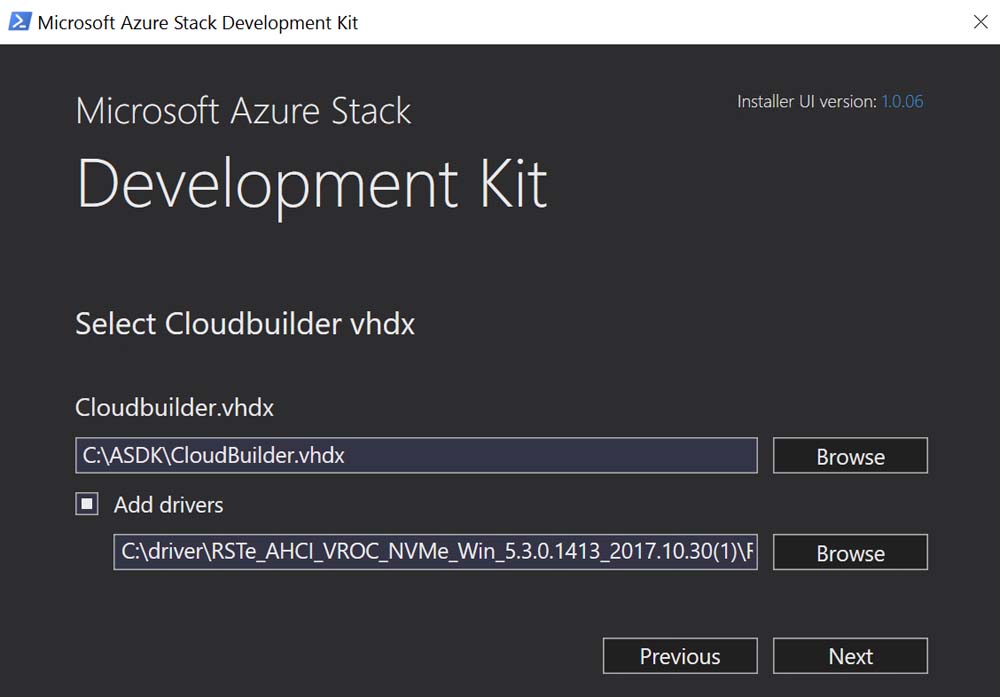Focus the C:\ASDK\CloudBuilder.vhdx path field

(x=415, y=455)
